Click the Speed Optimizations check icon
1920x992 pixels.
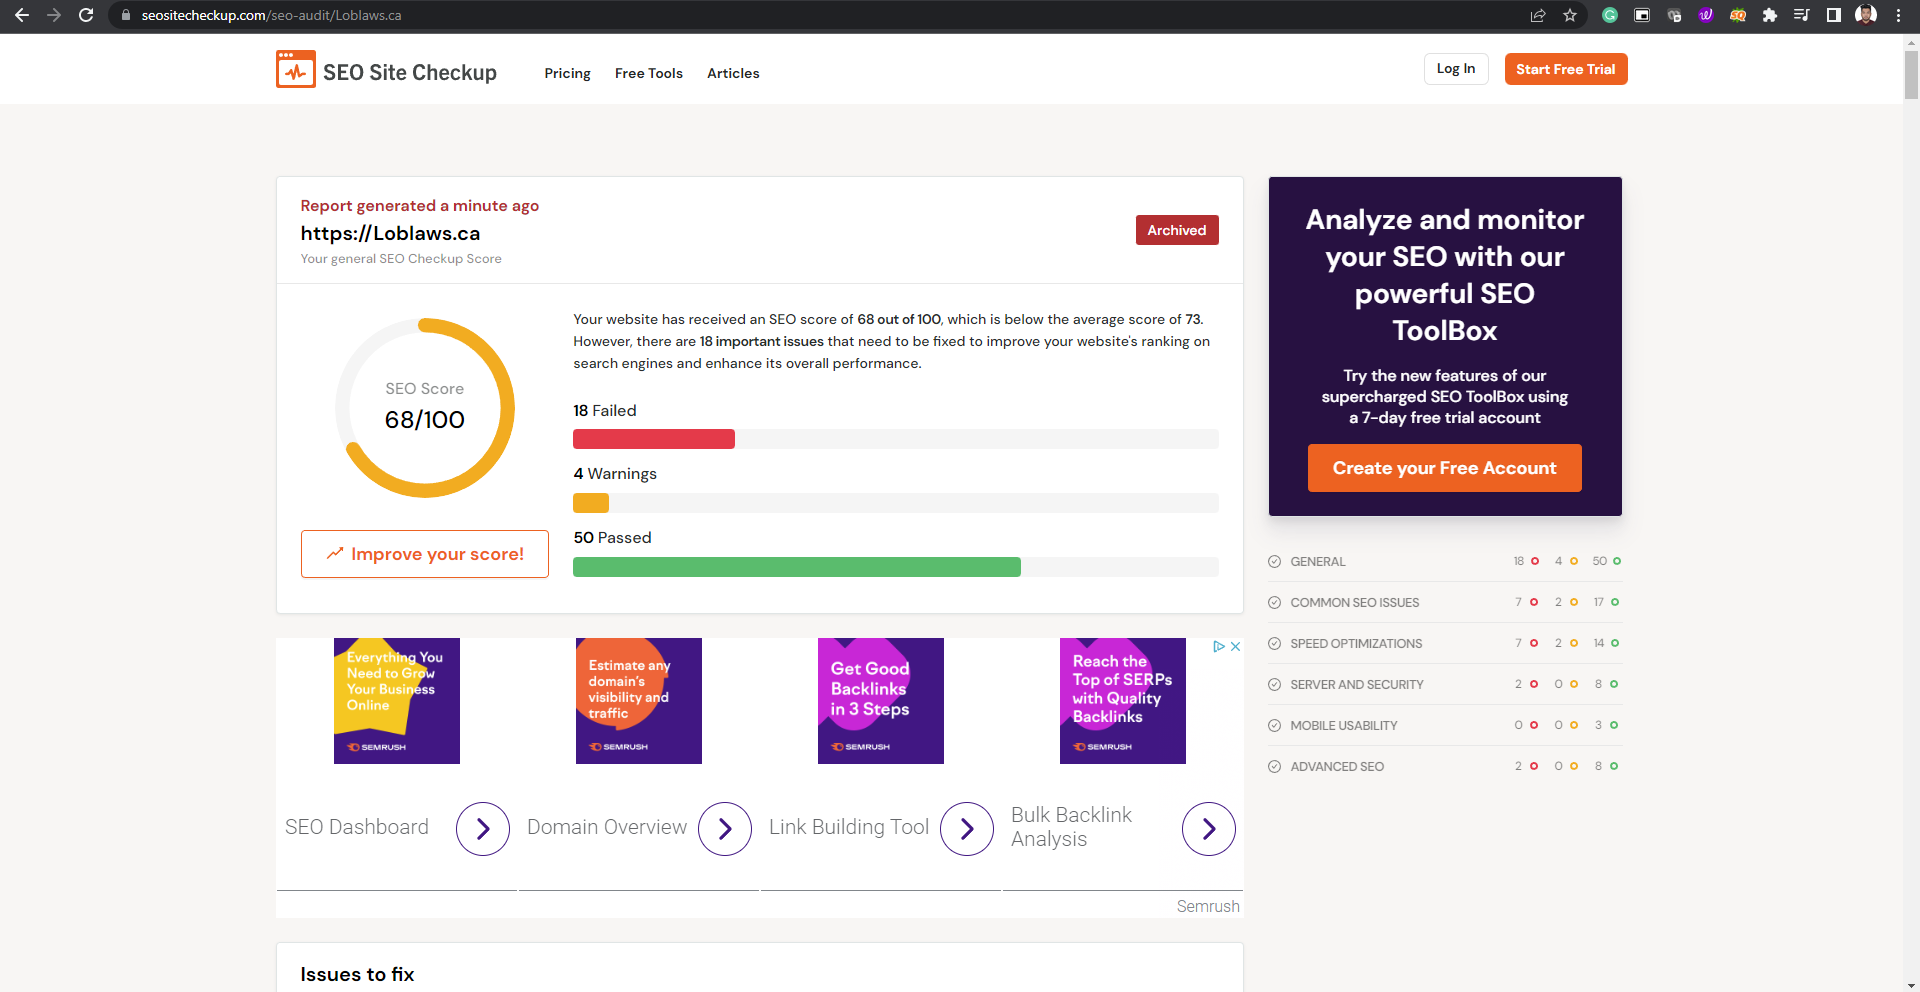point(1275,644)
